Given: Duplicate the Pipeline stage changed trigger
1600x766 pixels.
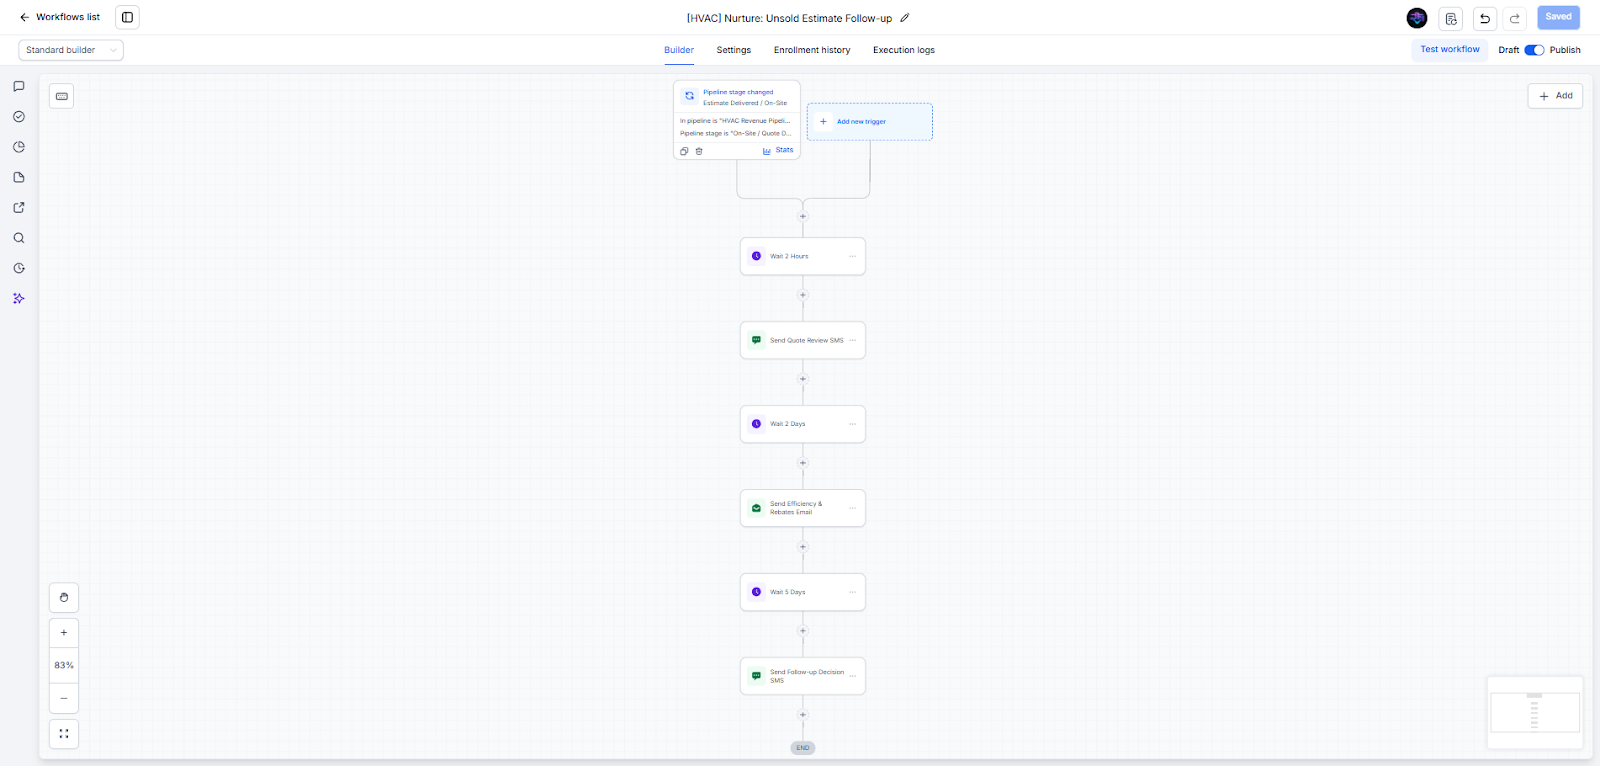Looking at the screenshot, I should pyautogui.click(x=684, y=151).
